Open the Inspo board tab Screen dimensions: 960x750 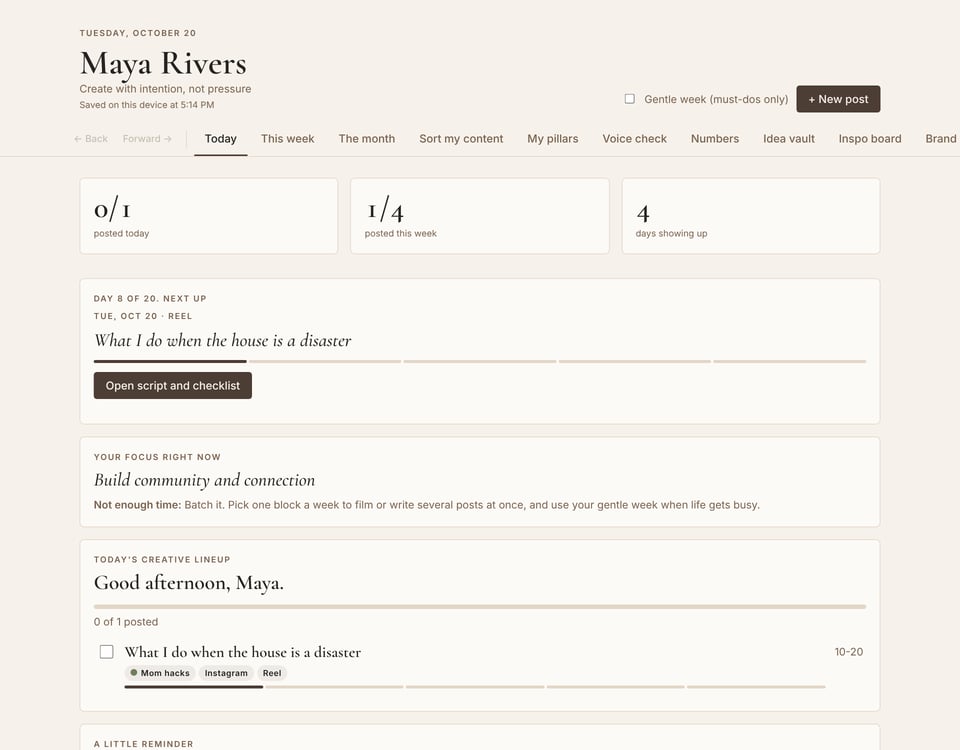[x=870, y=139]
